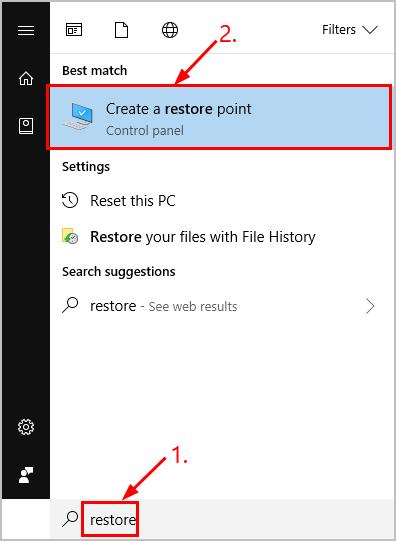Click the Feedback person icon in sidebar

[26, 475]
